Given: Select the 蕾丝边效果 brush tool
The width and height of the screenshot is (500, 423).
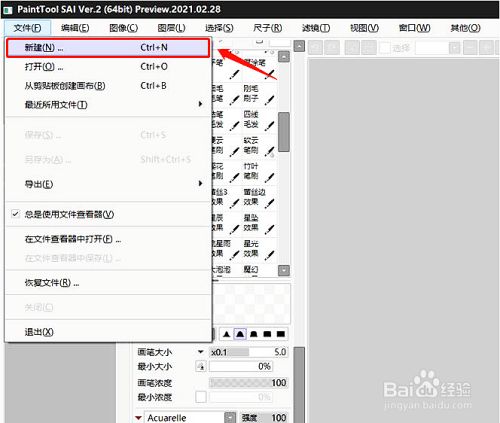Looking at the screenshot, I should tap(259, 197).
